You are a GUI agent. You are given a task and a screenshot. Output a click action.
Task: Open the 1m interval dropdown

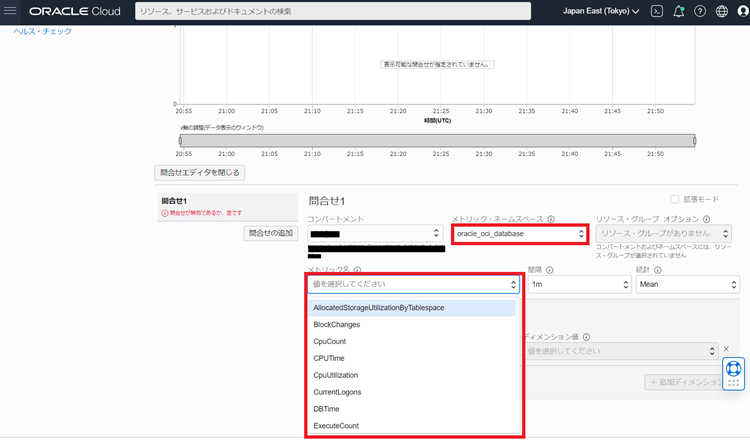pos(577,284)
